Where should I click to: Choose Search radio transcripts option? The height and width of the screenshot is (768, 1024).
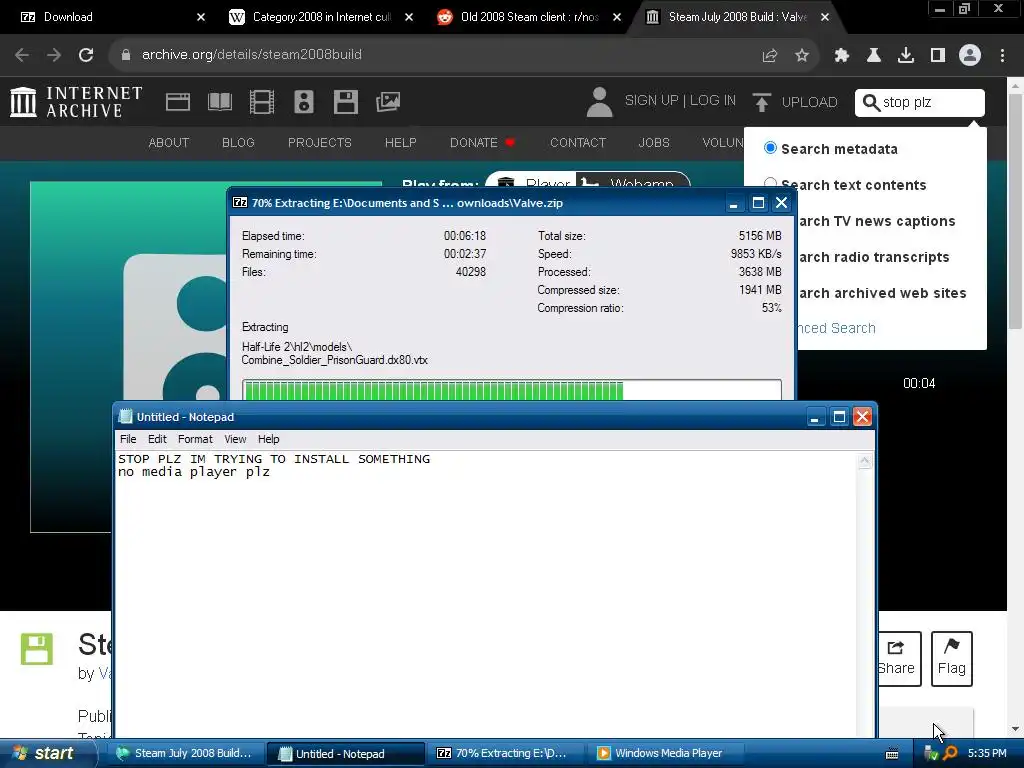pyautogui.click(x=874, y=257)
